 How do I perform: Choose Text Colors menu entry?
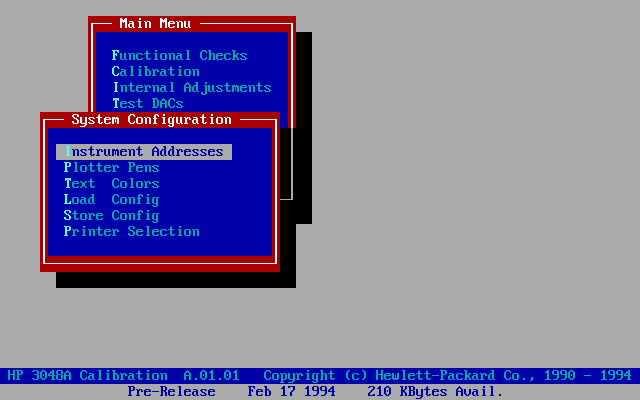[111, 184]
